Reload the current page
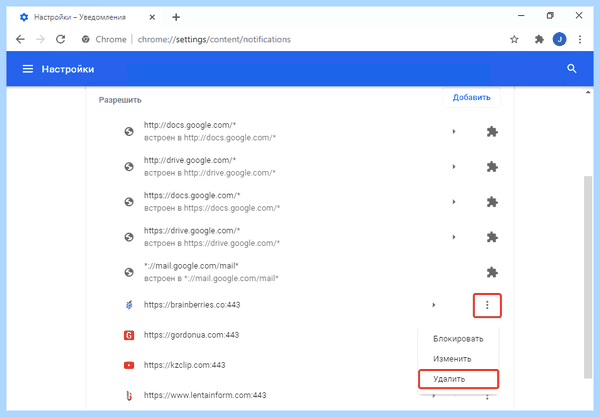The width and height of the screenshot is (600, 417). [x=60, y=39]
